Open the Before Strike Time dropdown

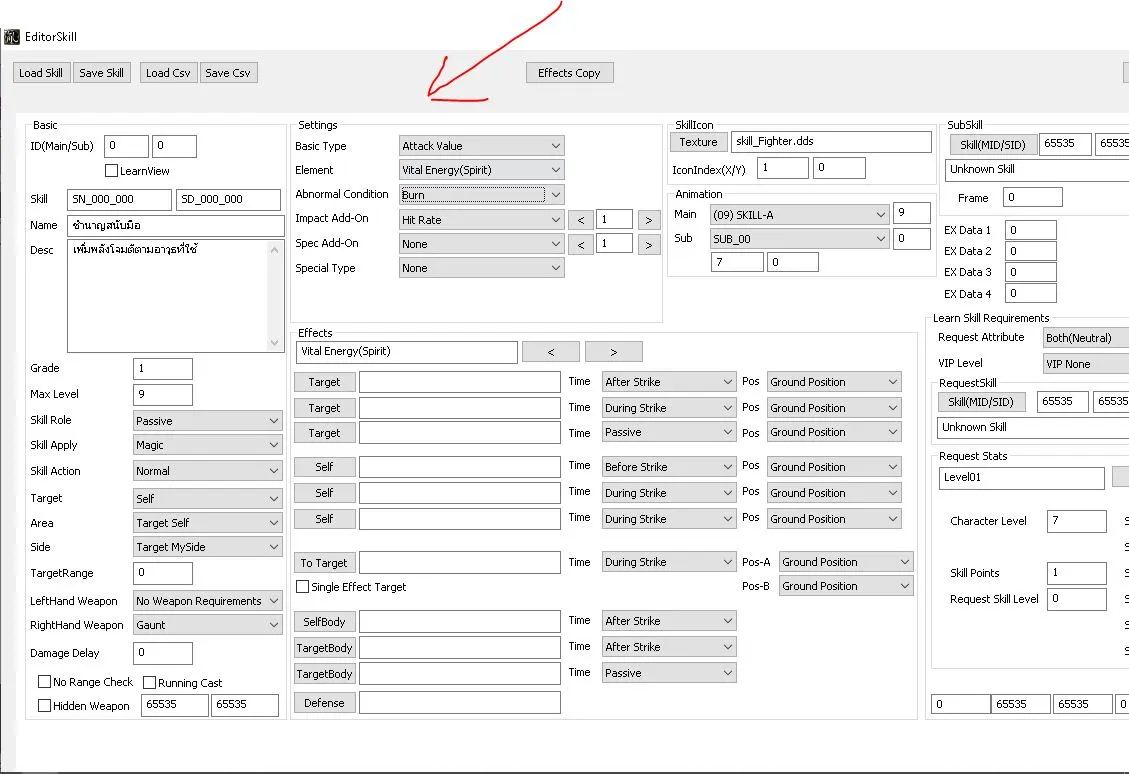coord(669,467)
